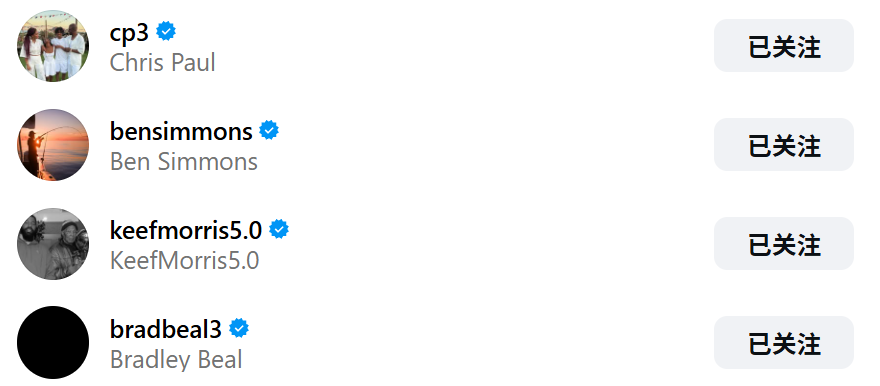Click the Ben Simmons display name

point(184,162)
